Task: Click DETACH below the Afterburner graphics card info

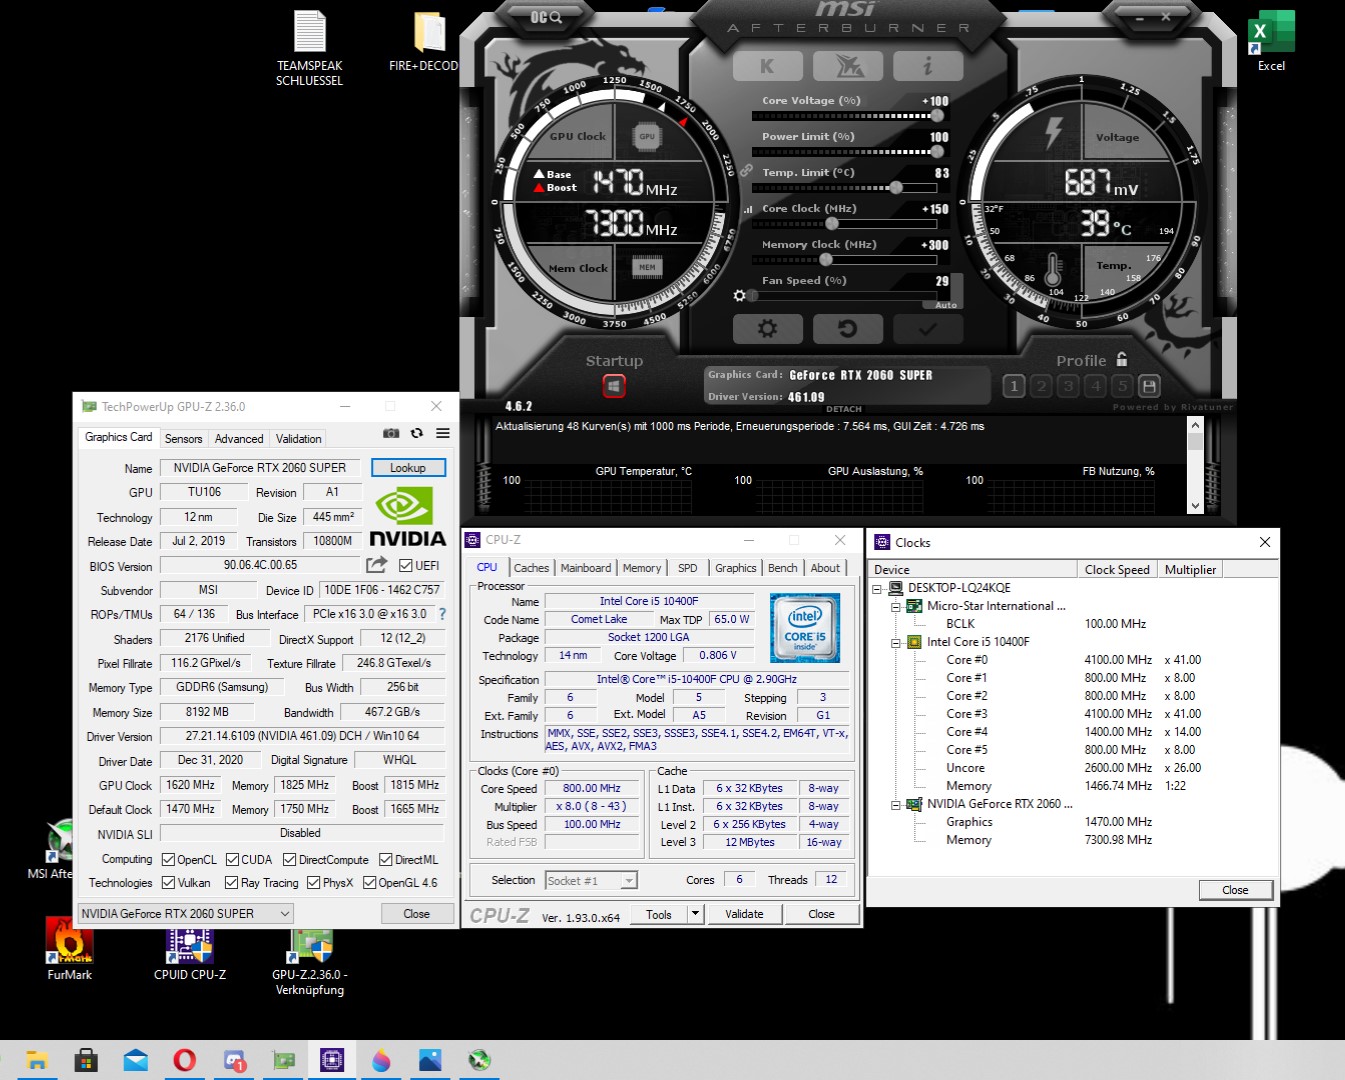Action: (844, 409)
